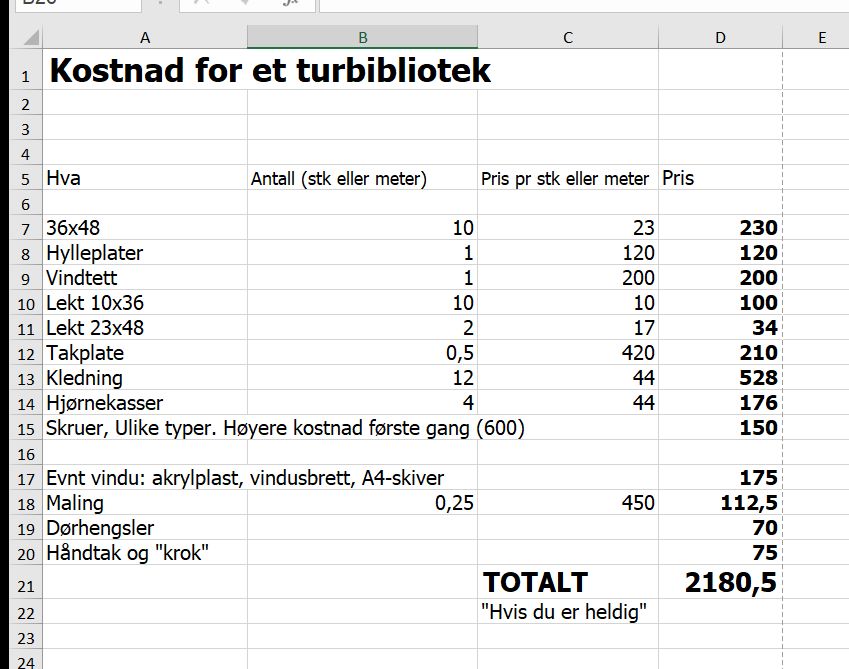Select column B header
The height and width of the screenshot is (669, 849).
362,37
